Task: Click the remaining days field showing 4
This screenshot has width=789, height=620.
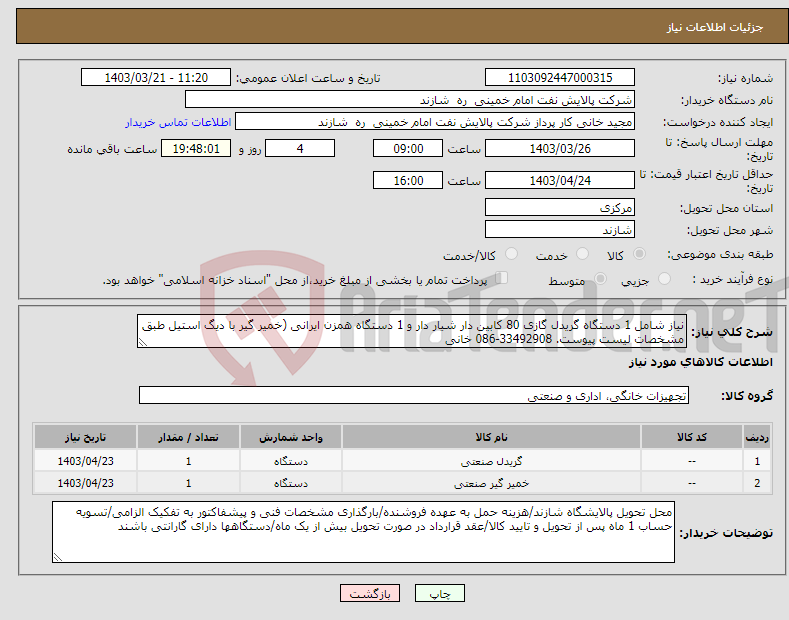Action: 300,148
